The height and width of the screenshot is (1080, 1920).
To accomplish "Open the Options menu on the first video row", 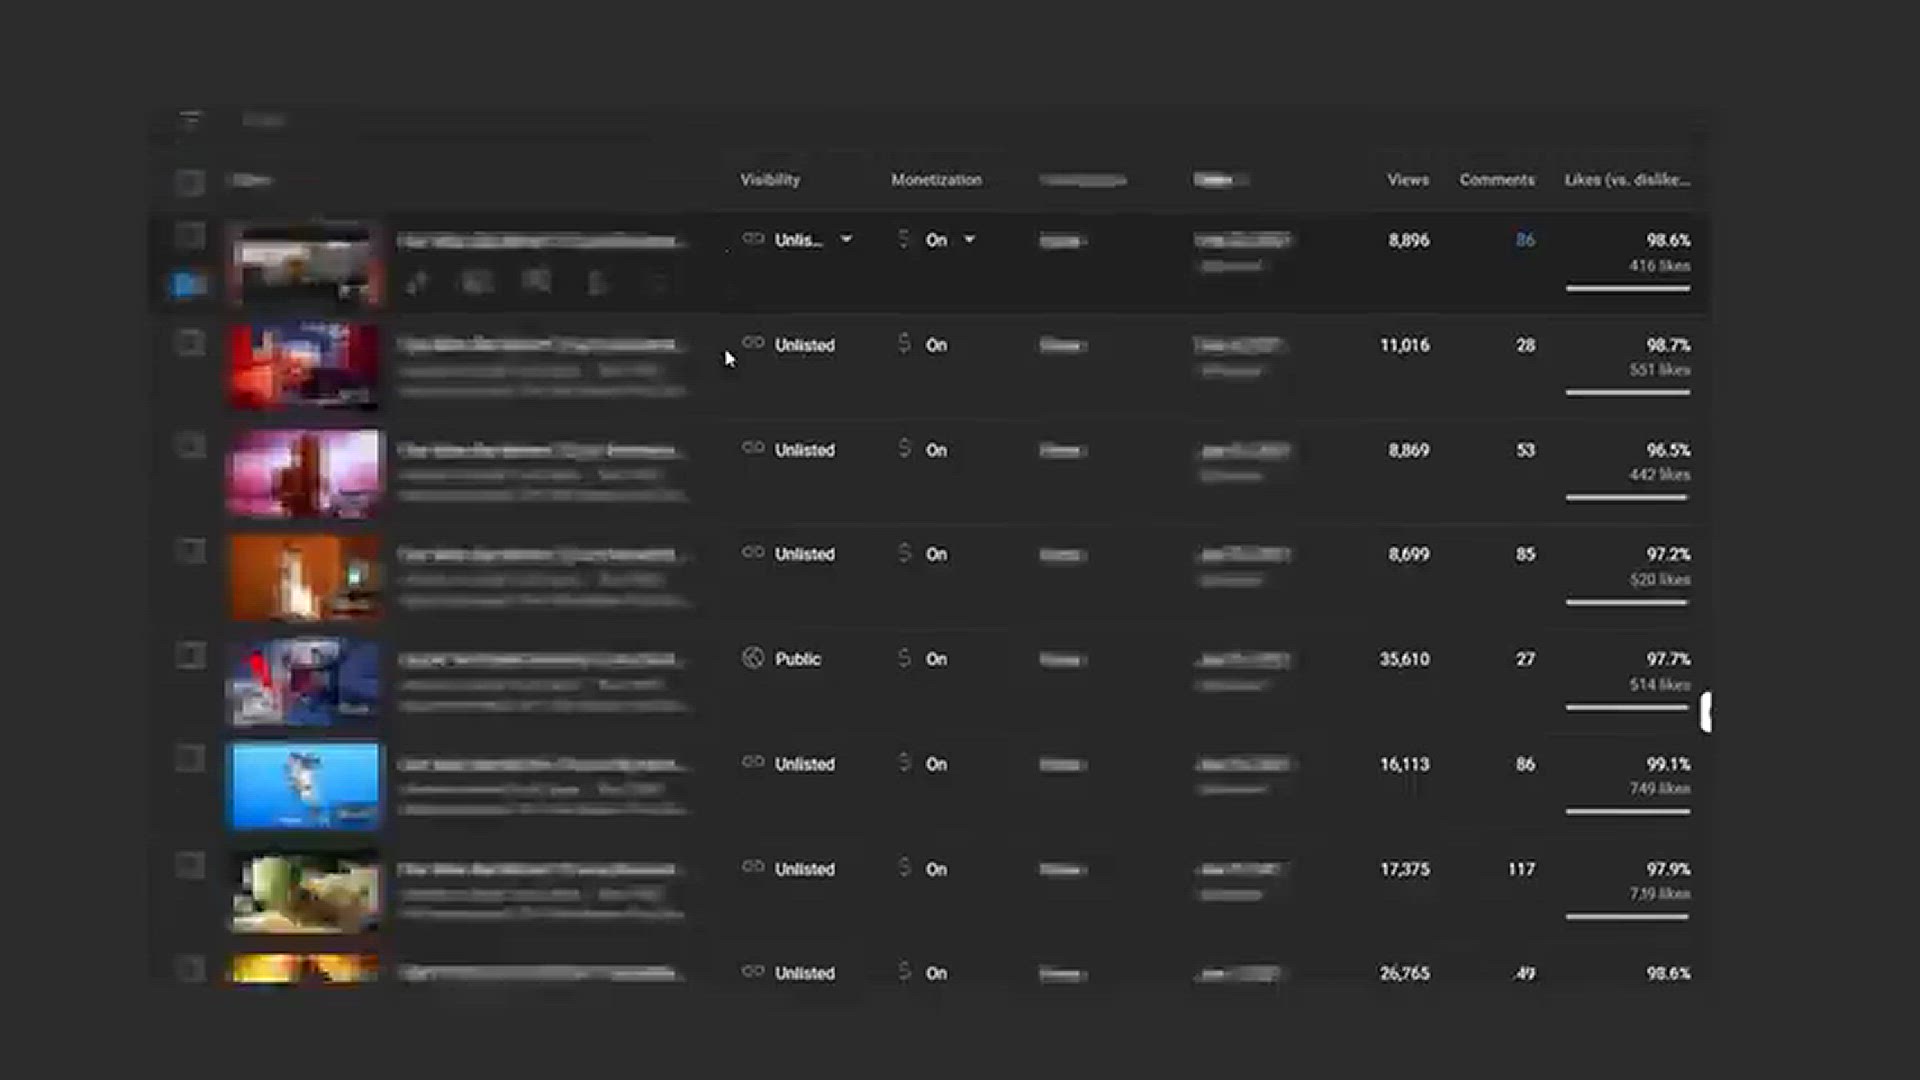I will coord(657,283).
